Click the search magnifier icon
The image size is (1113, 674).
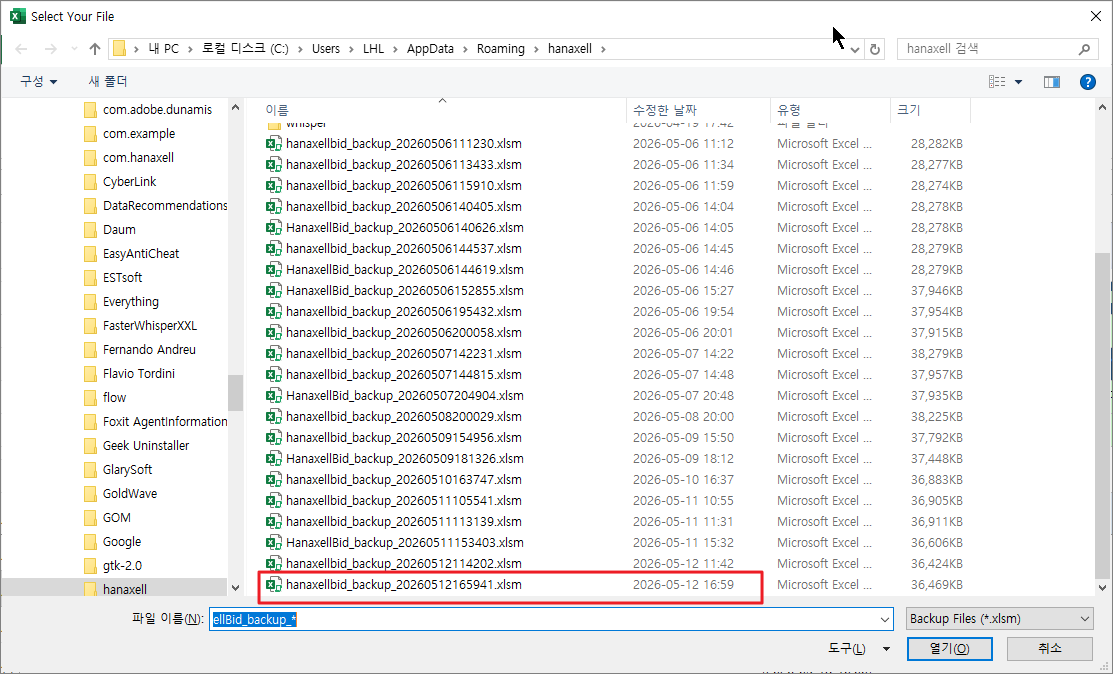tap(1084, 49)
